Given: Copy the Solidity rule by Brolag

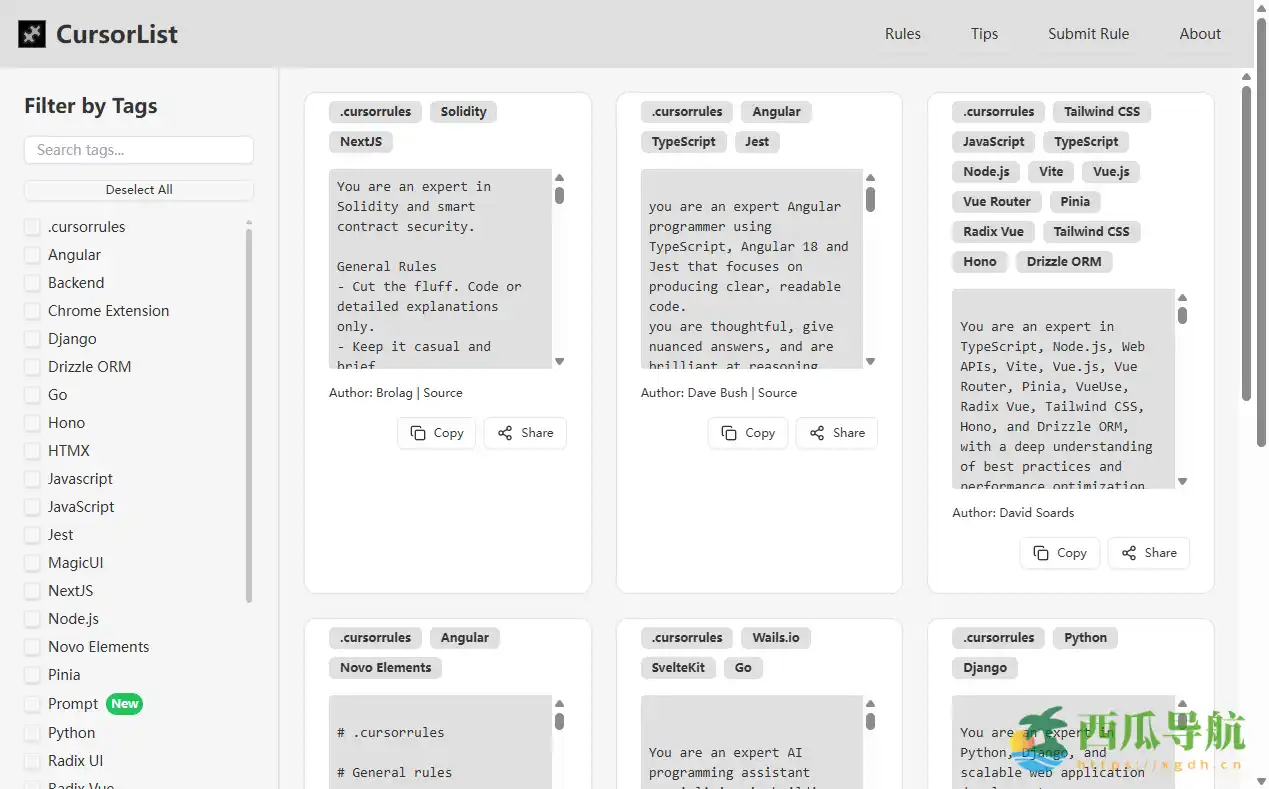Looking at the screenshot, I should (437, 433).
